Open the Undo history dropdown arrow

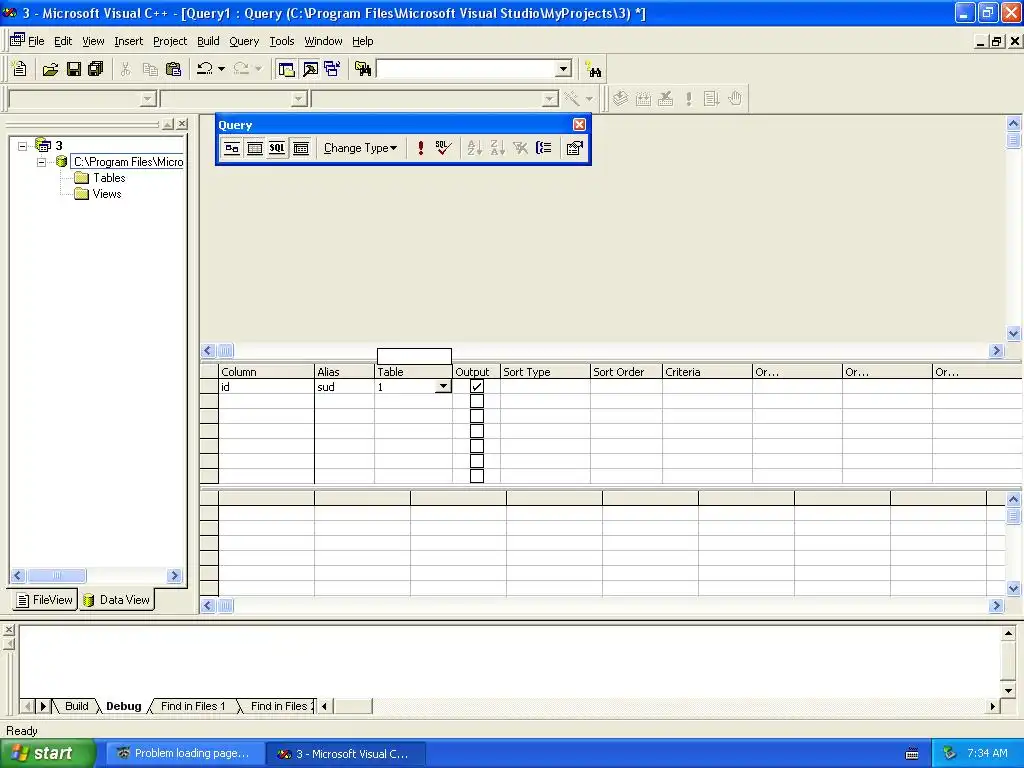point(221,69)
